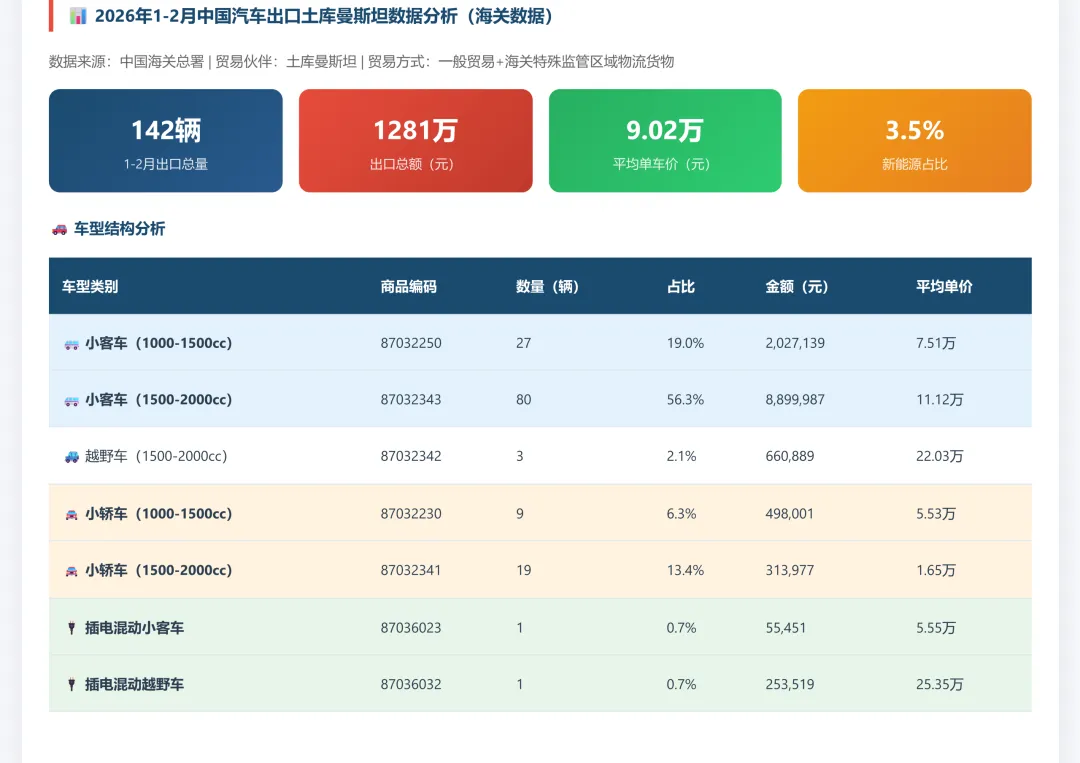This screenshot has height=763, width=1080.
Task: Click the sedan icon in the 小轿车（1000-1500cc）row
Action: (70, 513)
